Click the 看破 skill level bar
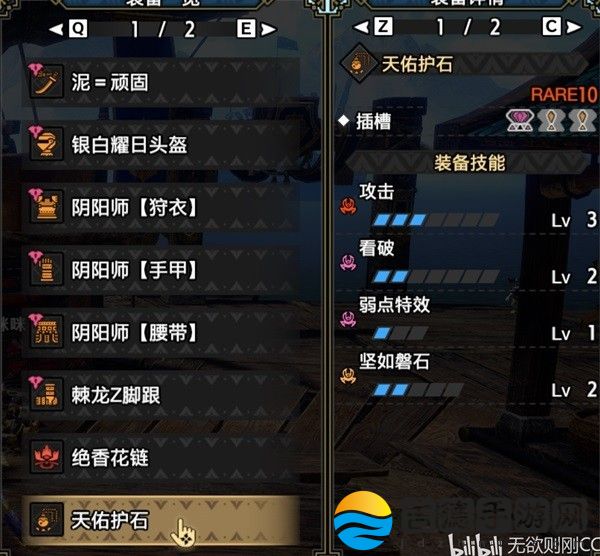This screenshot has height=556, width=600. tap(435, 276)
